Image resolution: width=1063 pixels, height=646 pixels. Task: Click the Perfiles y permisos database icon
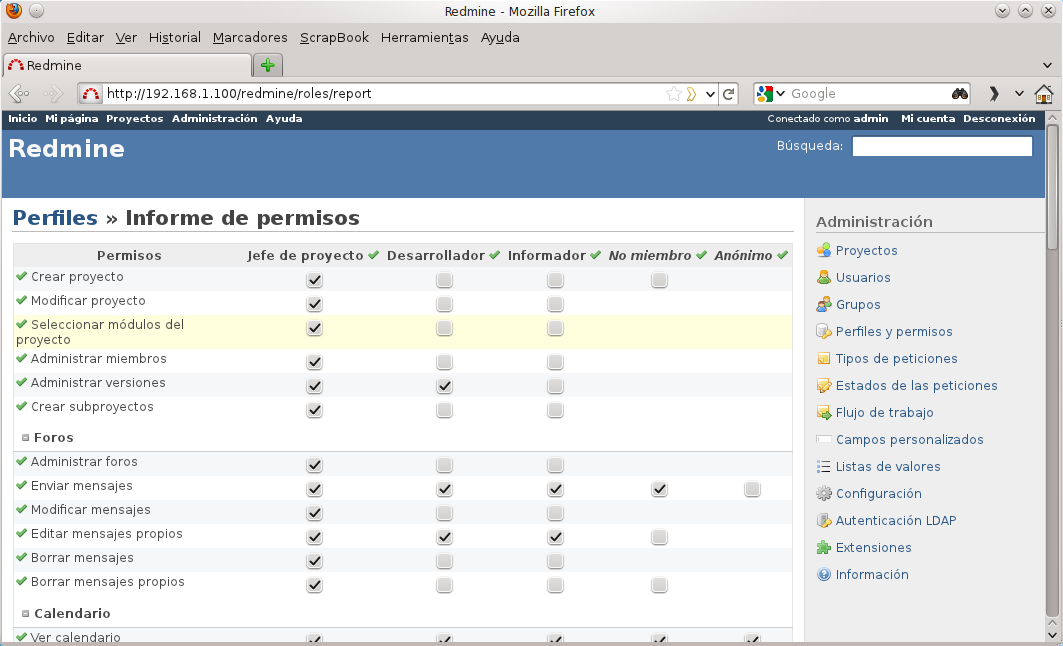tap(824, 331)
